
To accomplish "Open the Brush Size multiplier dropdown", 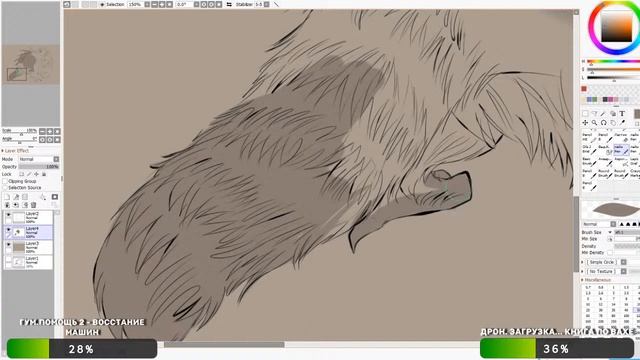I will (610, 232).
